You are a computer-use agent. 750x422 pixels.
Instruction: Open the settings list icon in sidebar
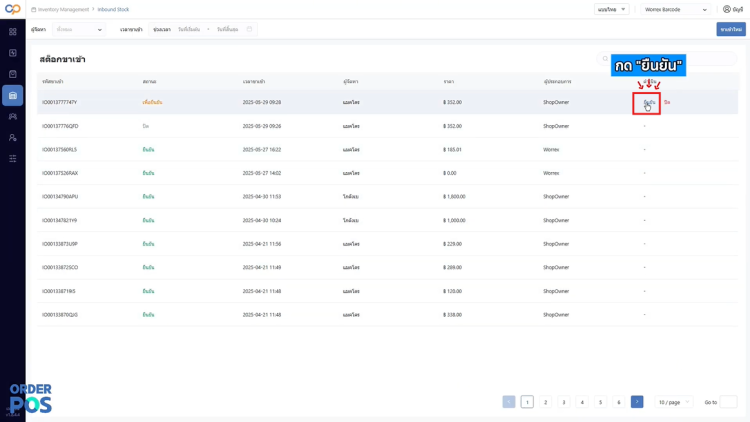click(12, 158)
